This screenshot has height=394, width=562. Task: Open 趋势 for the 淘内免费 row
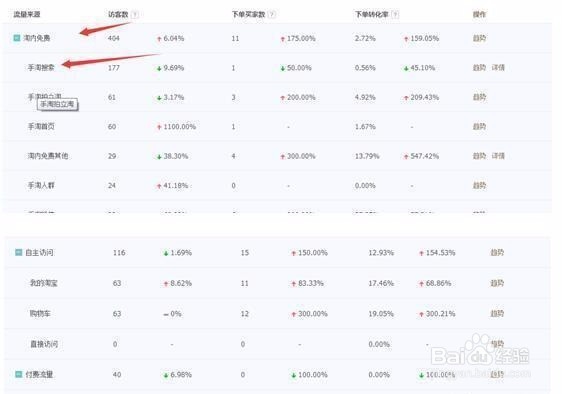point(479,38)
